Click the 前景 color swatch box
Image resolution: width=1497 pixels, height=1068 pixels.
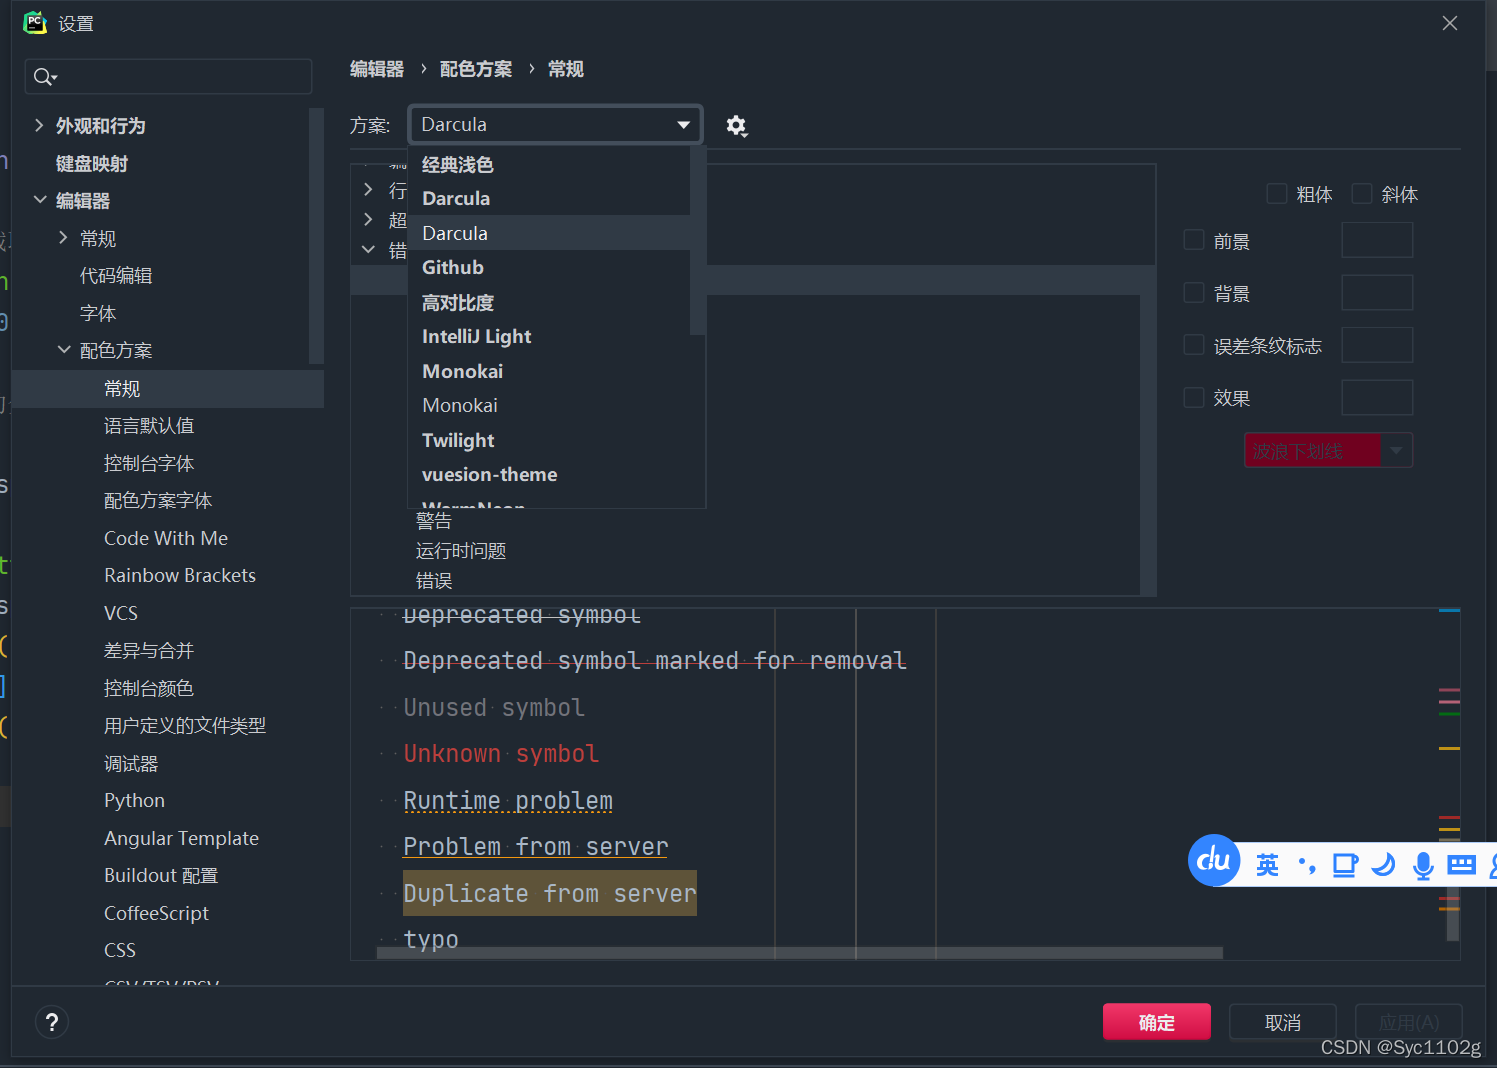click(x=1377, y=240)
